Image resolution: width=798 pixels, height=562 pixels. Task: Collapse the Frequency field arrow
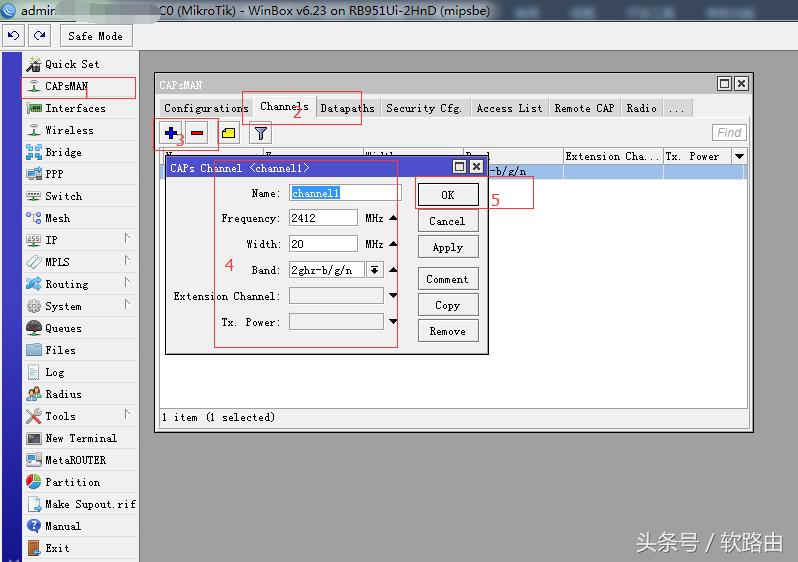click(x=393, y=218)
